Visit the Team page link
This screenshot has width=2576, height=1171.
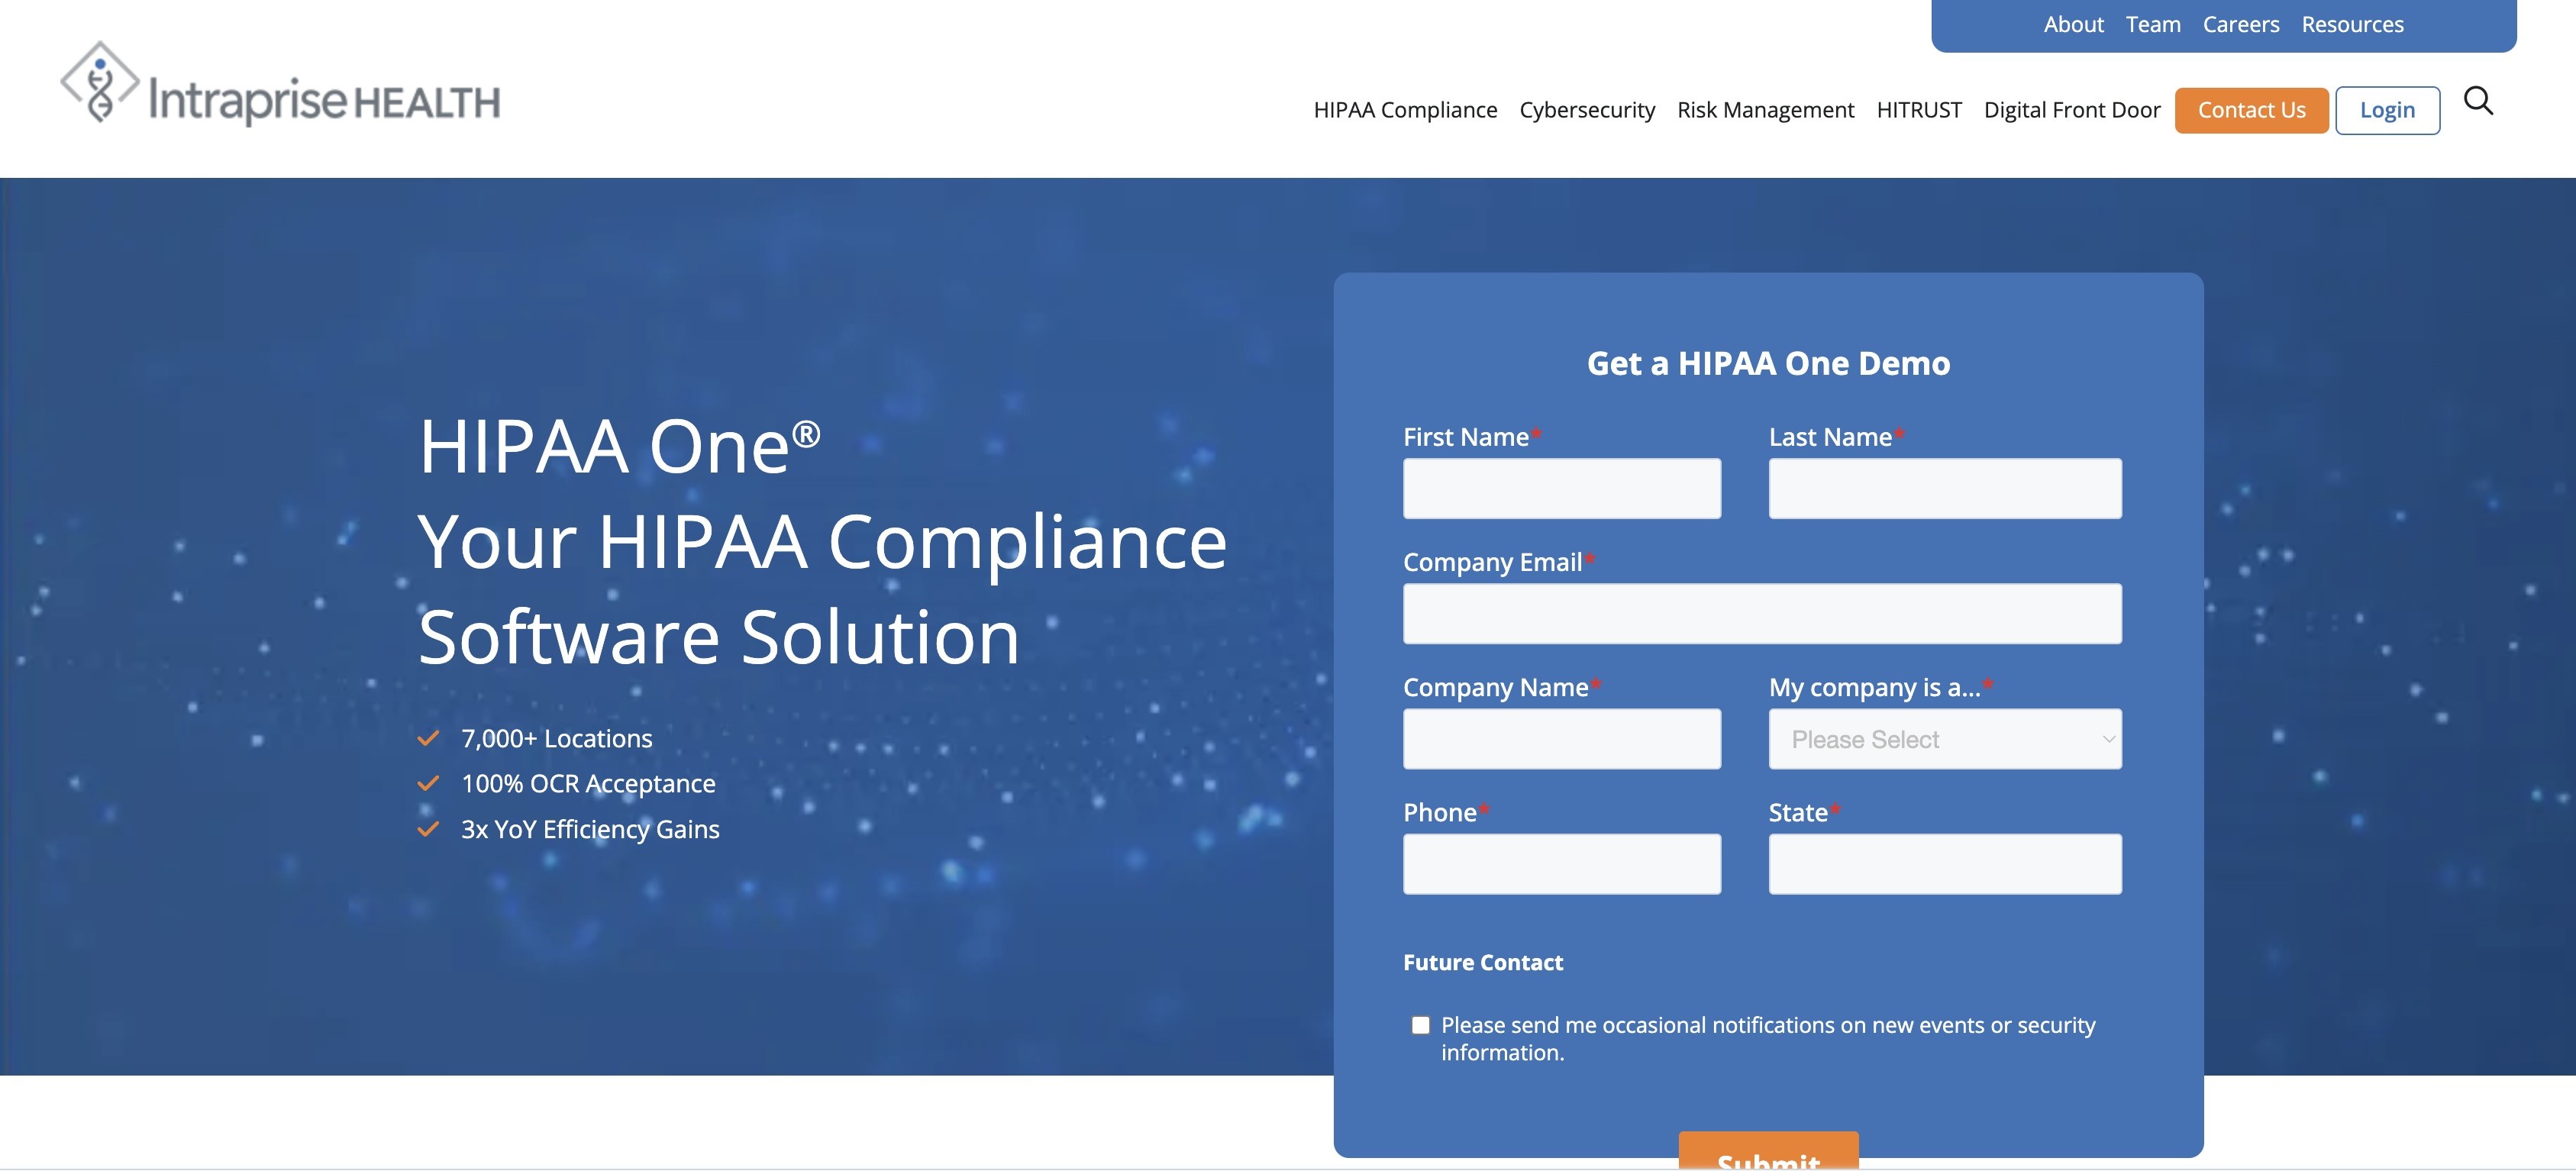[x=2152, y=24]
